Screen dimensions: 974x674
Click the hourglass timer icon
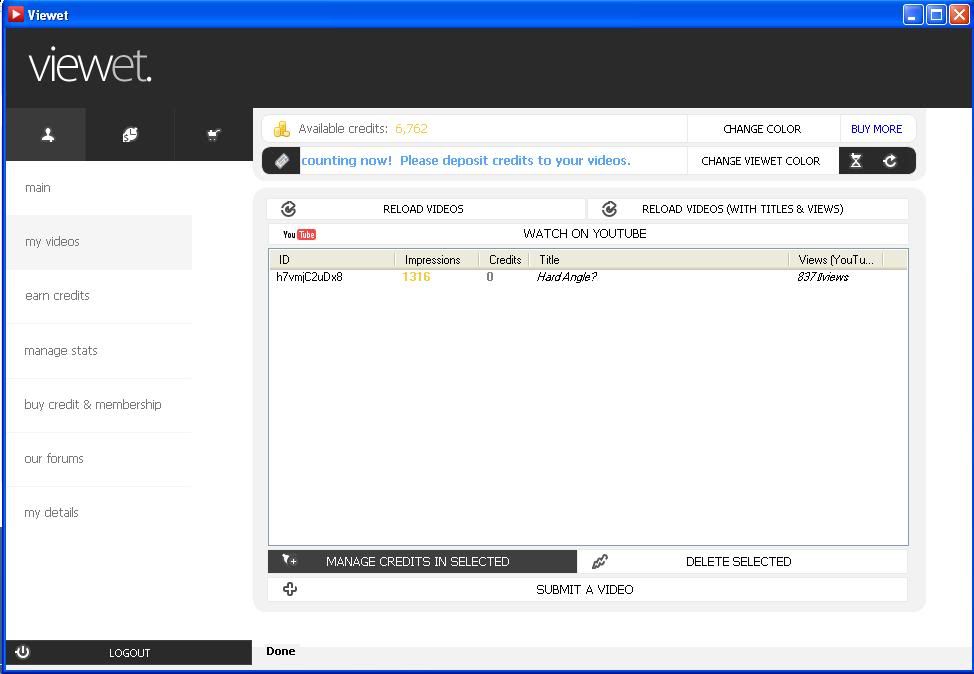click(855, 161)
